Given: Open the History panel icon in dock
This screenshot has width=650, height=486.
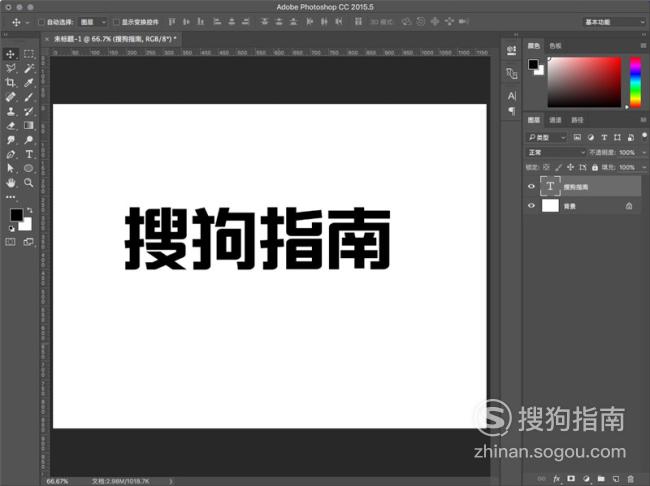Looking at the screenshot, I should tap(512, 50).
